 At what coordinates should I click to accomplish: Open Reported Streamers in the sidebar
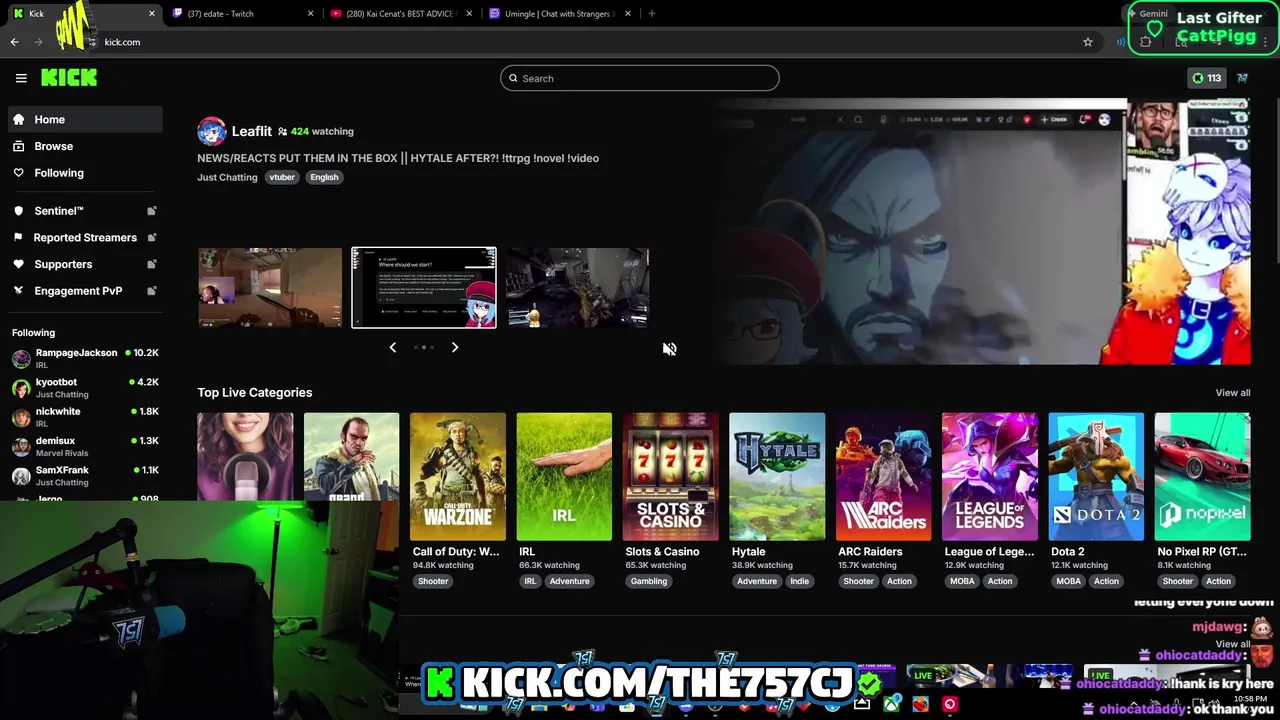click(85, 237)
